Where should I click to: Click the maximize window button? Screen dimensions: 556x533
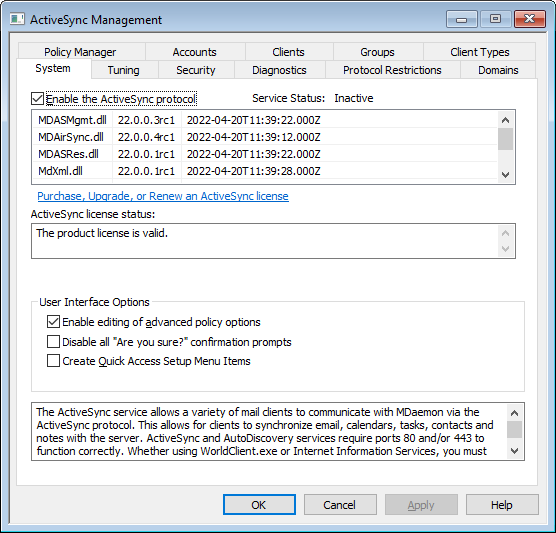pos(495,19)
